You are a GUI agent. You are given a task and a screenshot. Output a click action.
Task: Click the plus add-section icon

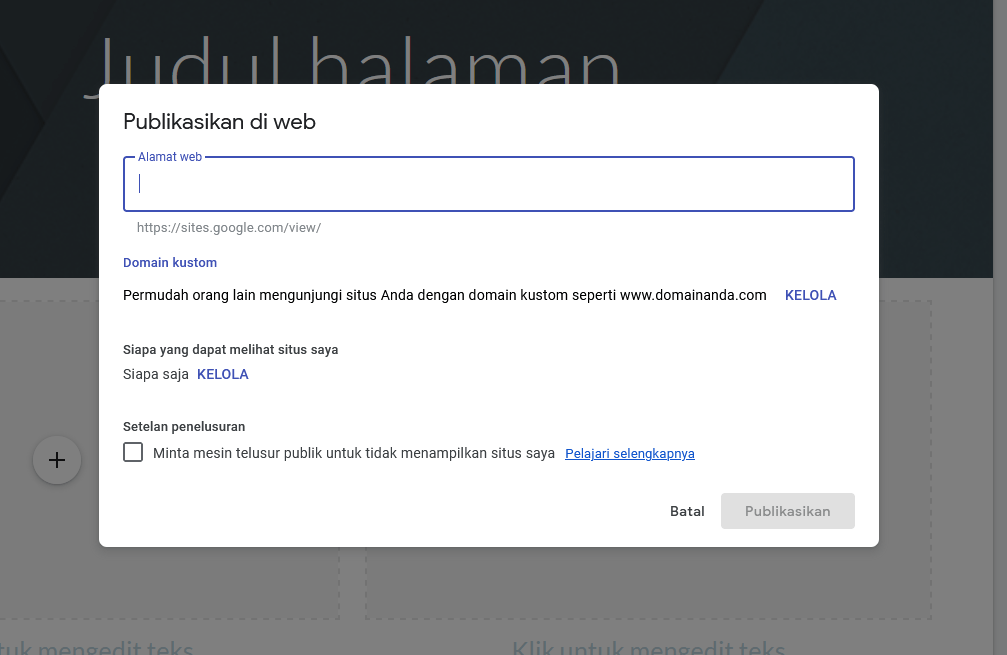click(x=57, y=460)
